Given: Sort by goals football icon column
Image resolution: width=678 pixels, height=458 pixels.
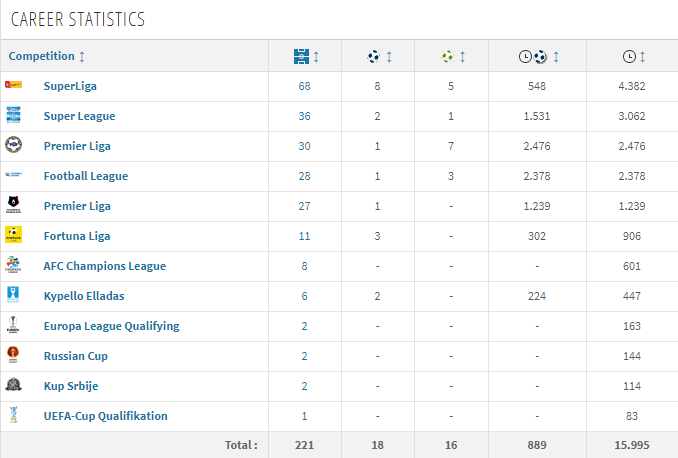Looking at the screenshot, I should (373, 57).
